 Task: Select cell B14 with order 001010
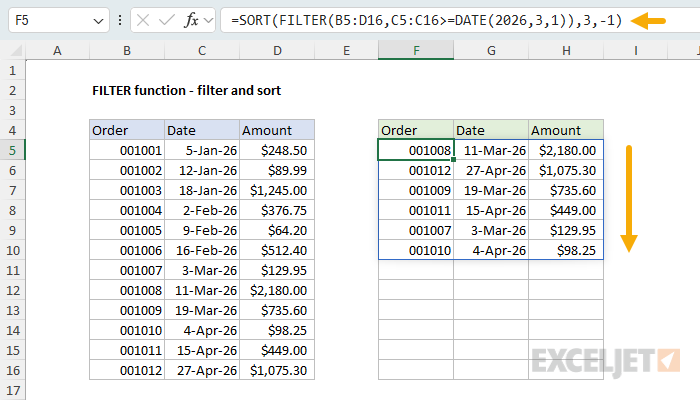(x=127, y=330)
